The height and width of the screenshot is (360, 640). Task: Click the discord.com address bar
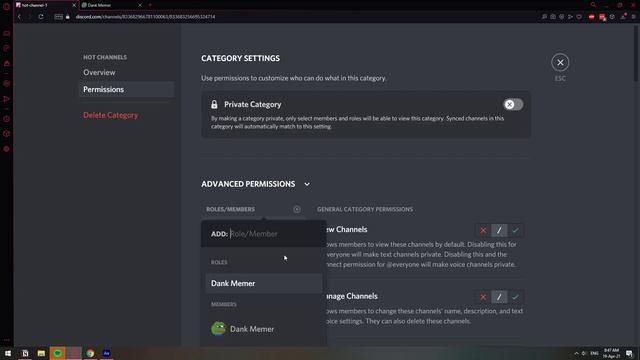[x=145, y=17]
